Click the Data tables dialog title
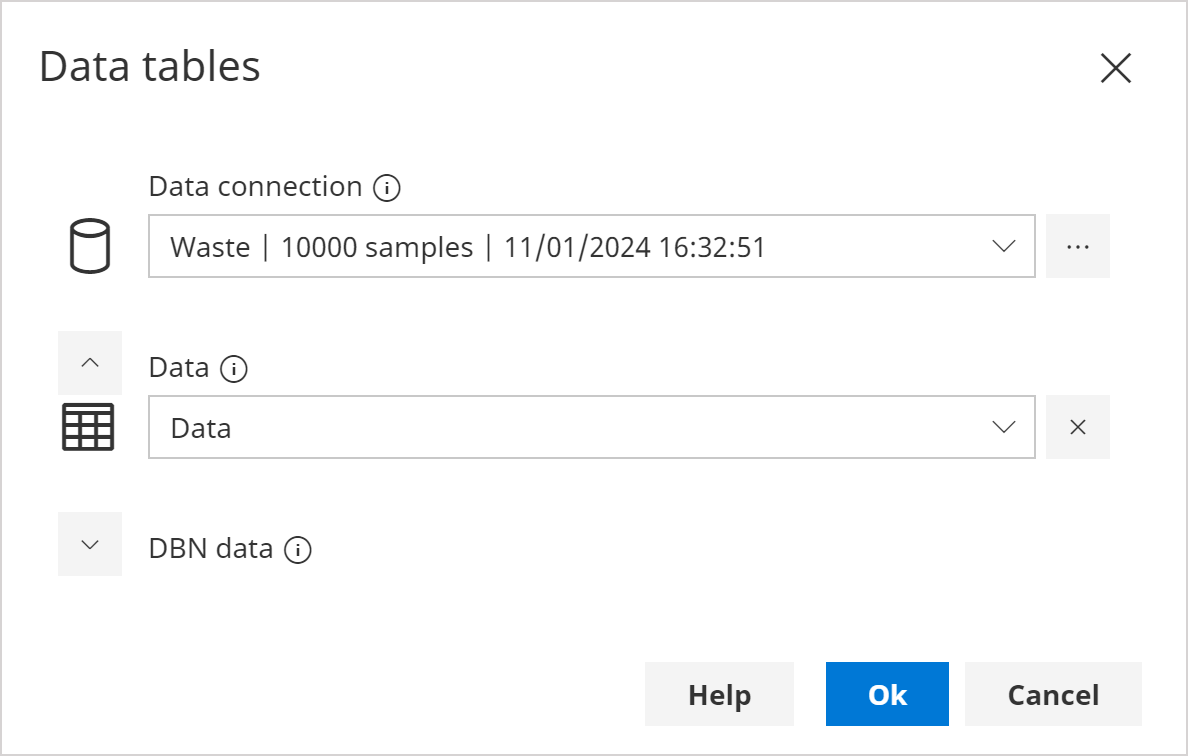Screen dimensions: 1188x756 148,66
